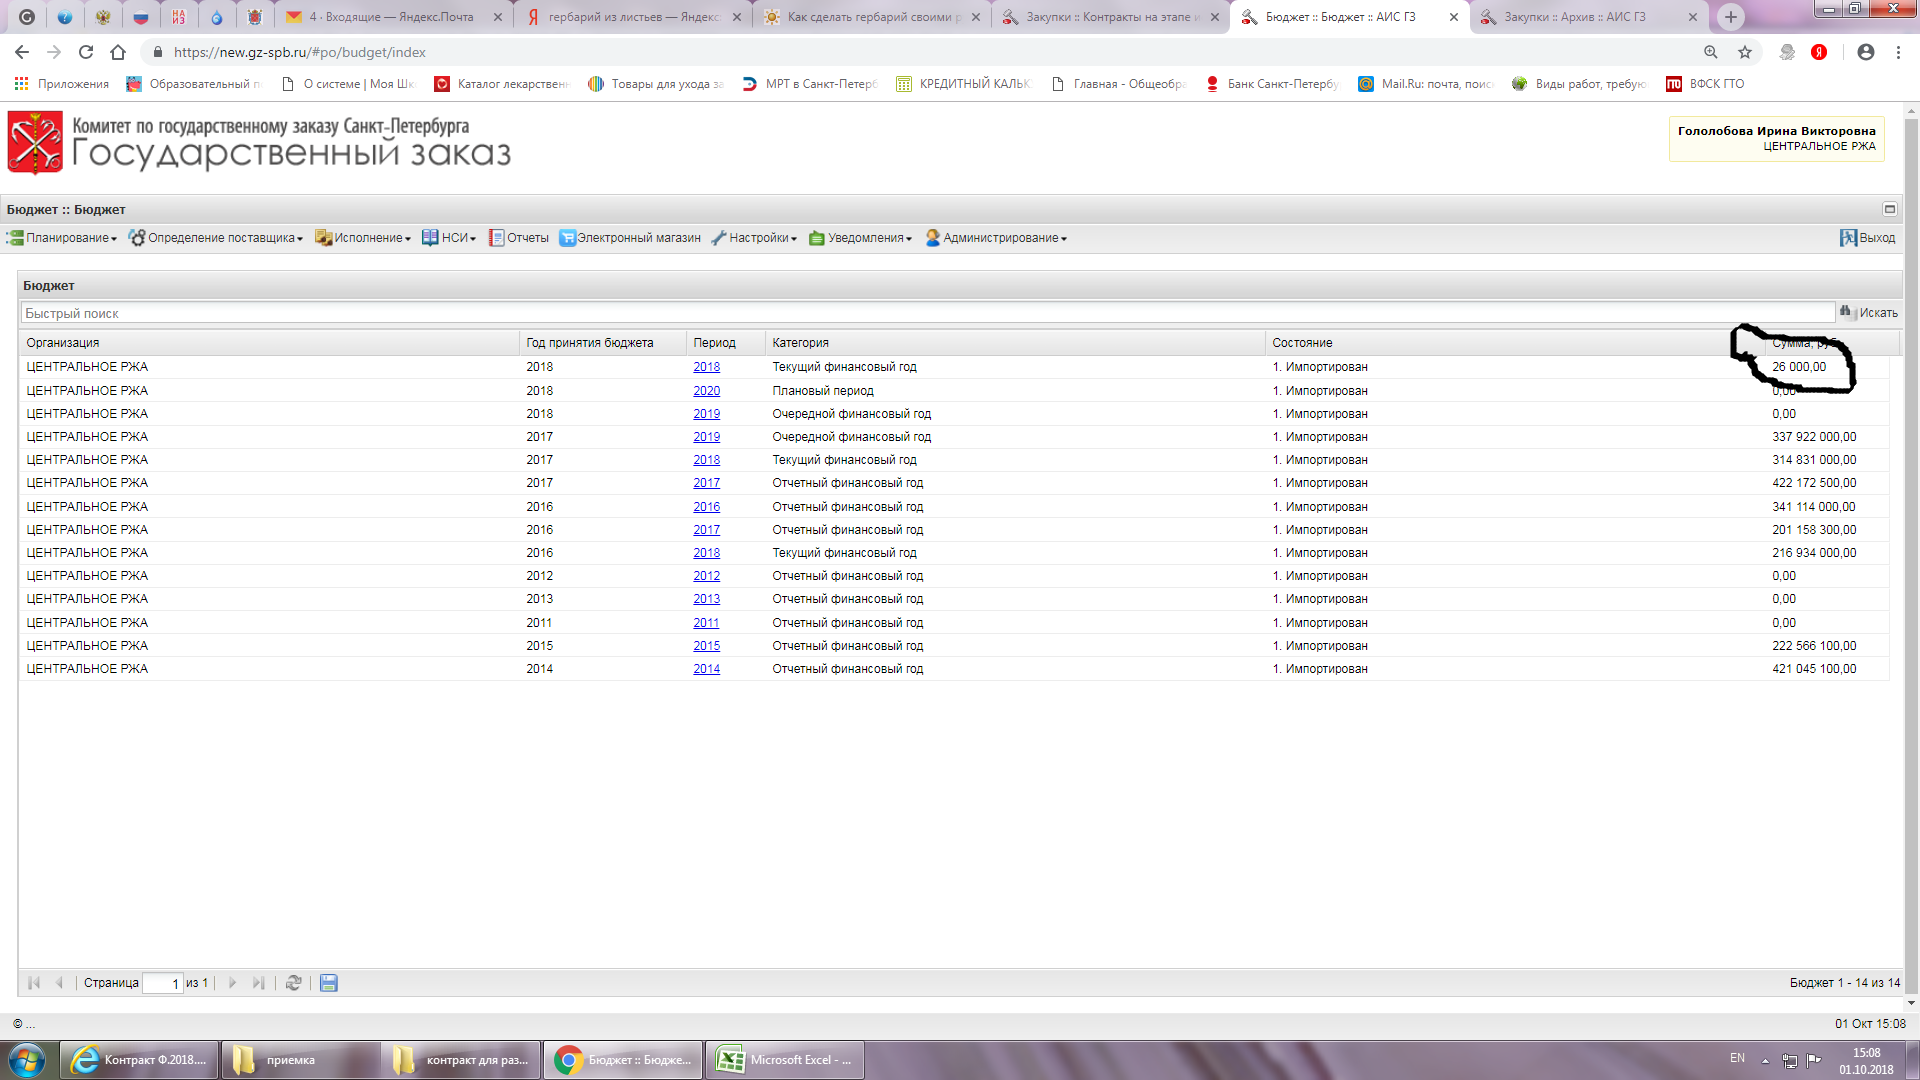Screen dimensions: 1920x1080
Task: Open period link 2020 for Плановый период row
Action: click(x=706, y=391)
